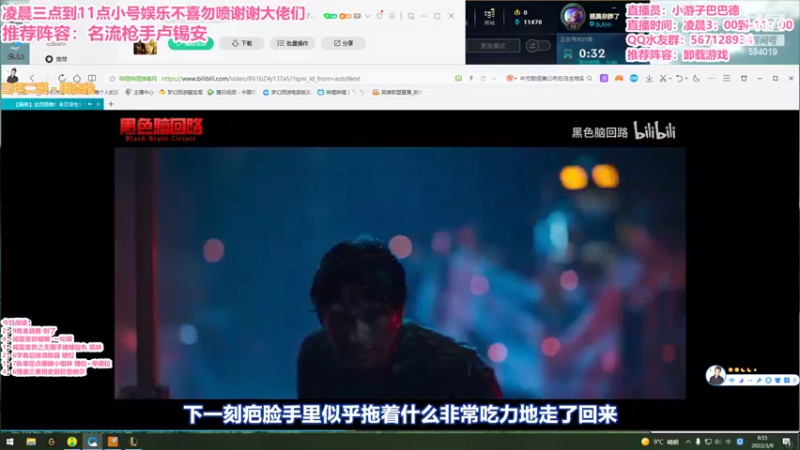Mute the bilibili tab audio icon

90,104
